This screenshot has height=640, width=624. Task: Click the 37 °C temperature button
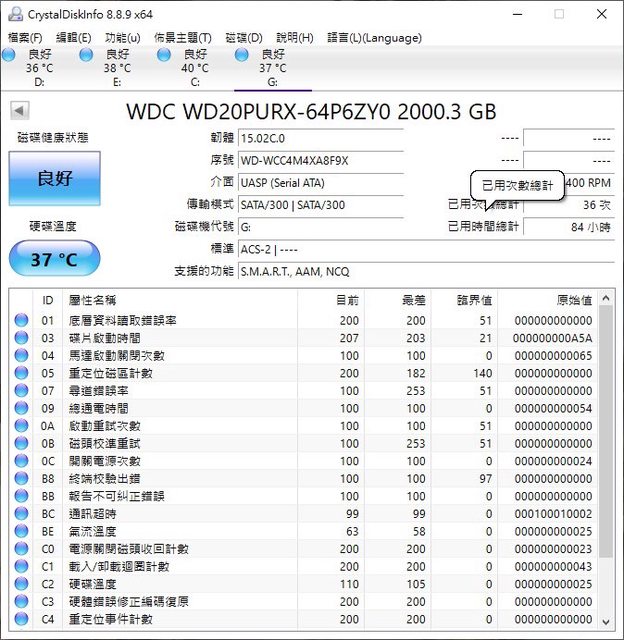(x=55, y=259)
